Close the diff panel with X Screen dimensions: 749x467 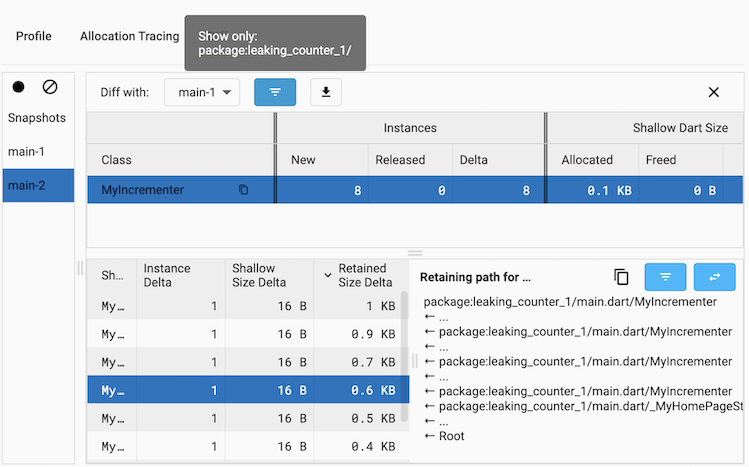click(713, 92)
